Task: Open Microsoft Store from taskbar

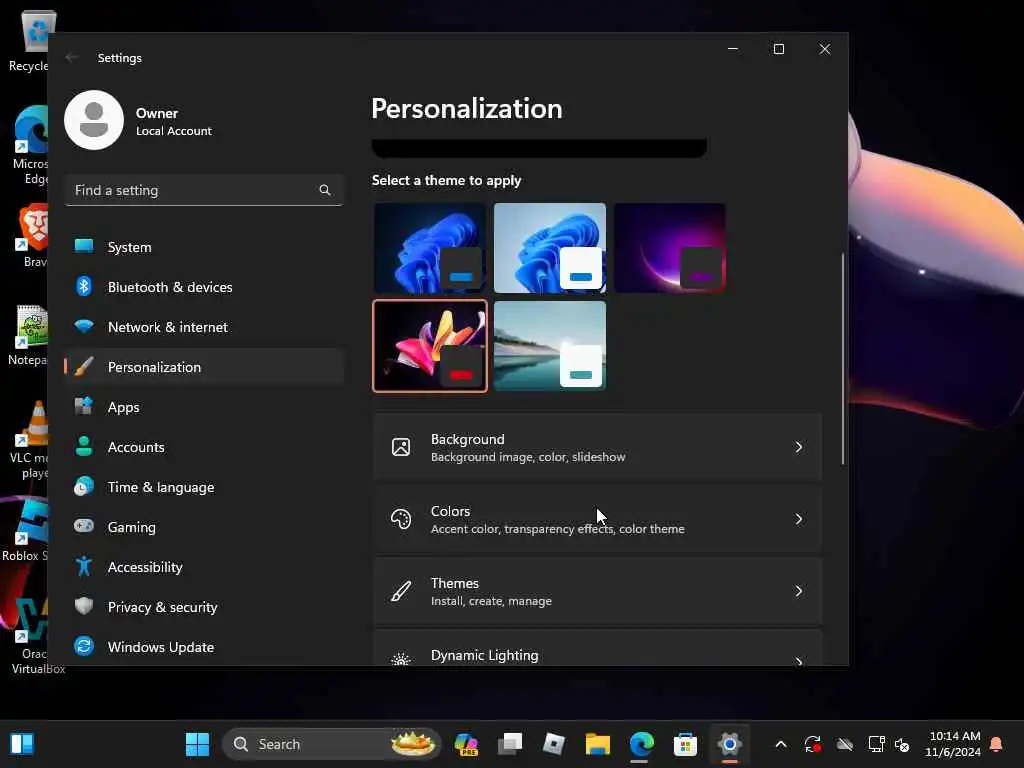Action: tap(685, 744)
